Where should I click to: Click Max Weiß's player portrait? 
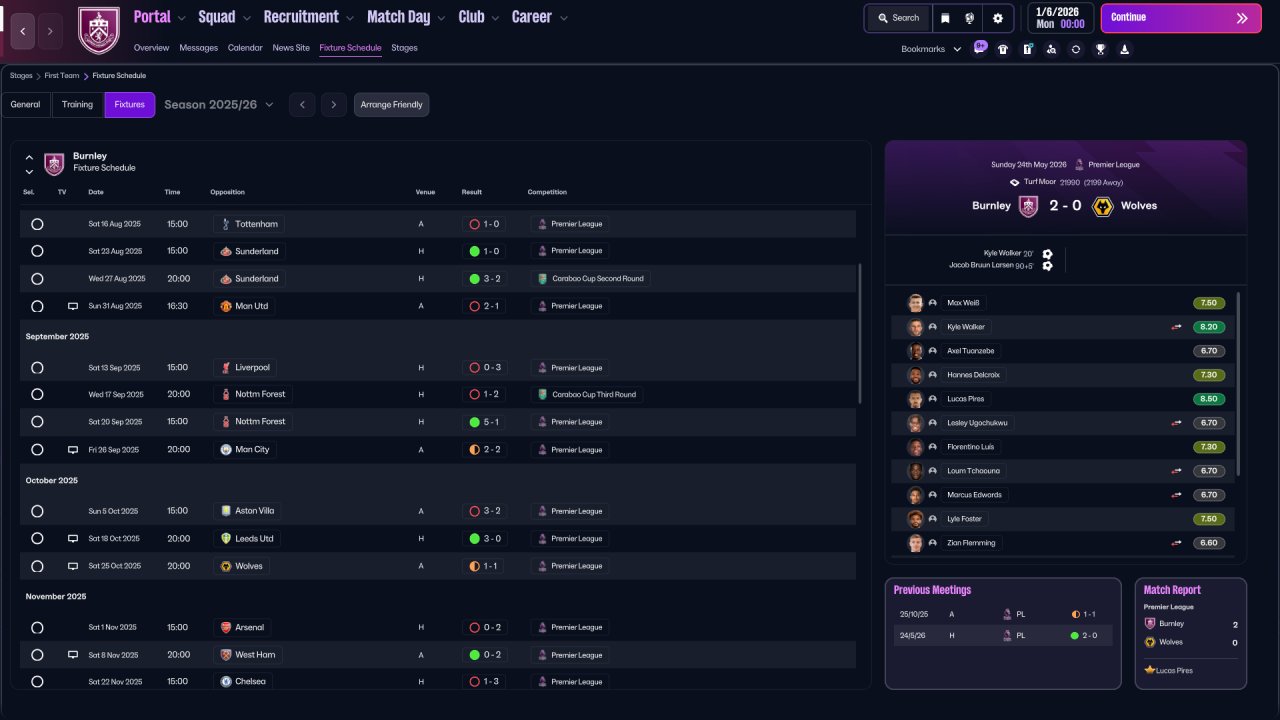[x=915, y=303]
